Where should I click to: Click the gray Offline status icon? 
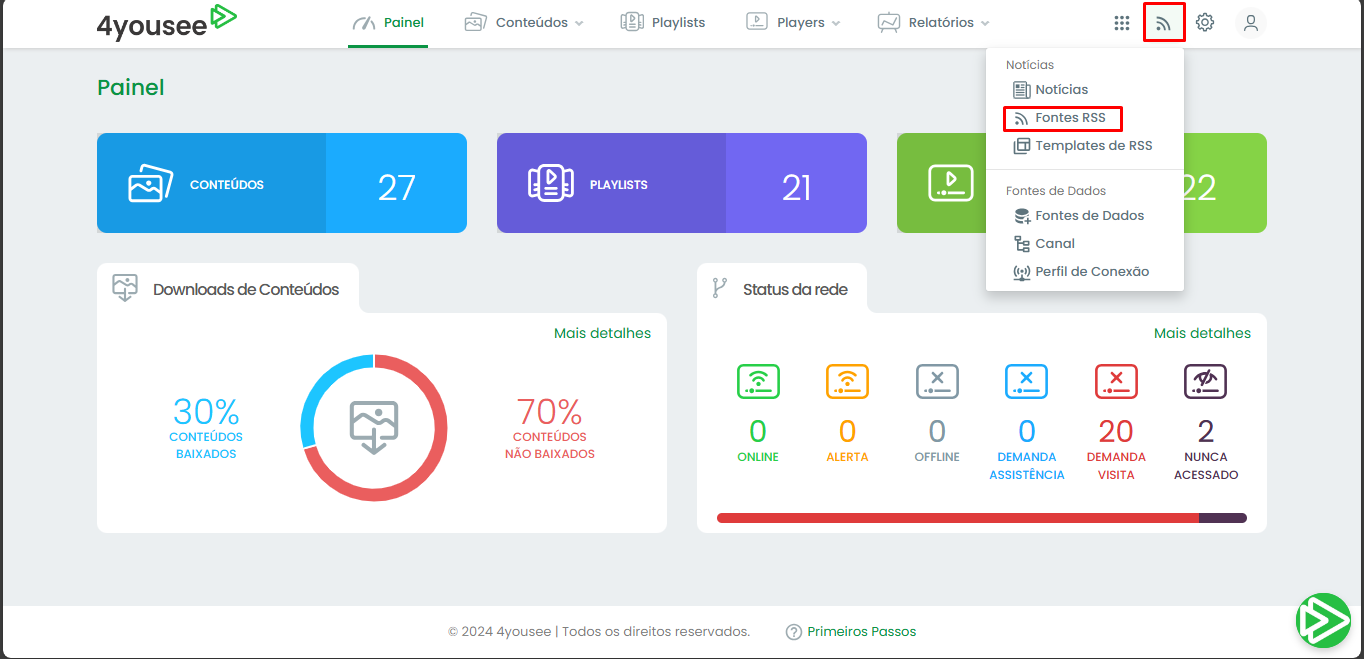[937, 381]
